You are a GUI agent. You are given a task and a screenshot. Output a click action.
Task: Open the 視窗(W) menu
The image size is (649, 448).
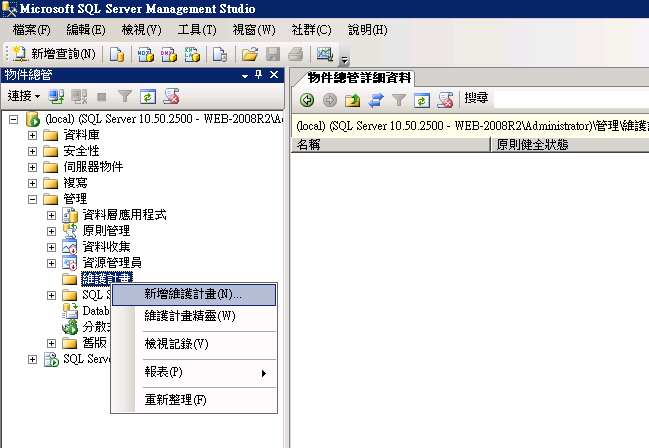click(254, 30)
